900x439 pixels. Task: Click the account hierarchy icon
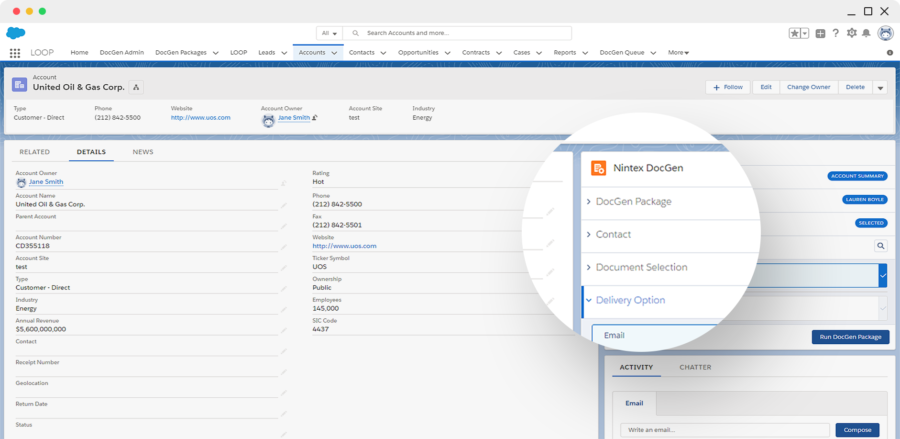(136, 87)
